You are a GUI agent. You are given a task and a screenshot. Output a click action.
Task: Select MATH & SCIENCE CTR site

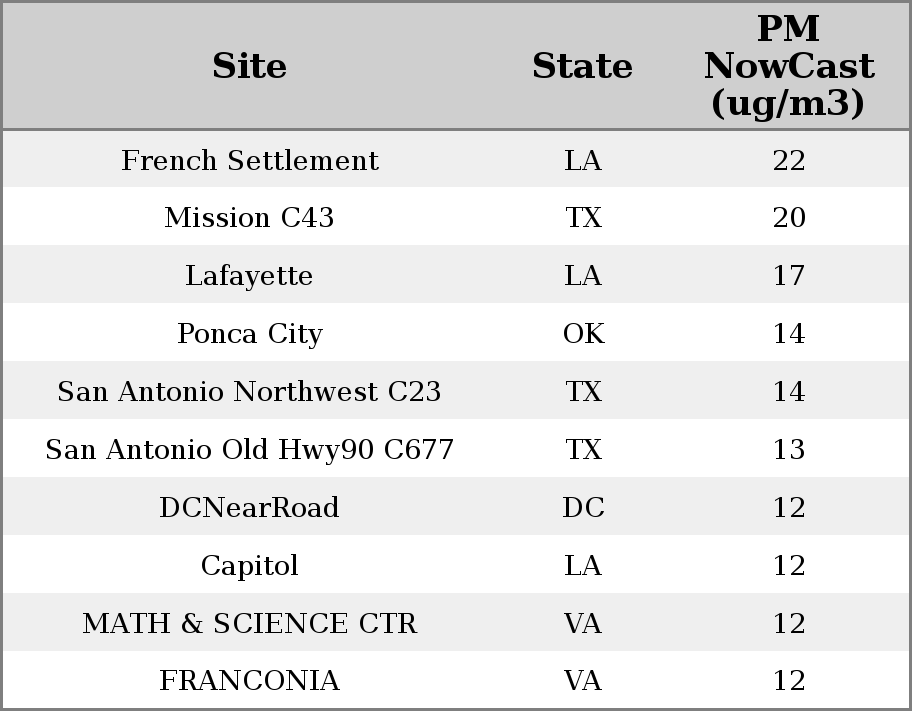[249, 624]
